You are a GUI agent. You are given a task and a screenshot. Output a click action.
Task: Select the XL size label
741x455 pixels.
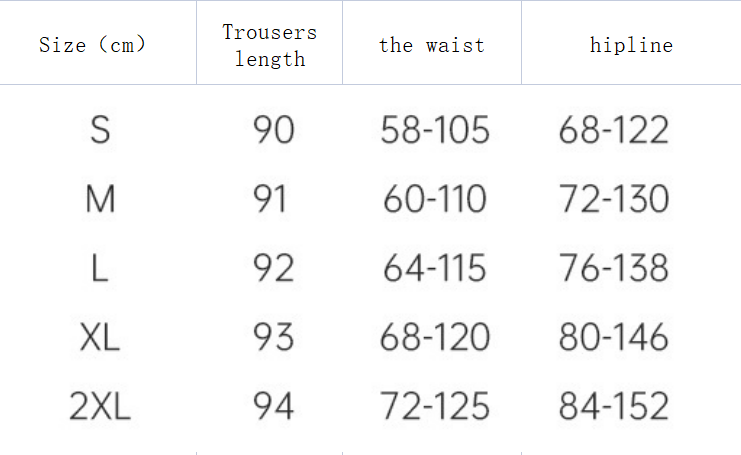(x=100, y=337)
